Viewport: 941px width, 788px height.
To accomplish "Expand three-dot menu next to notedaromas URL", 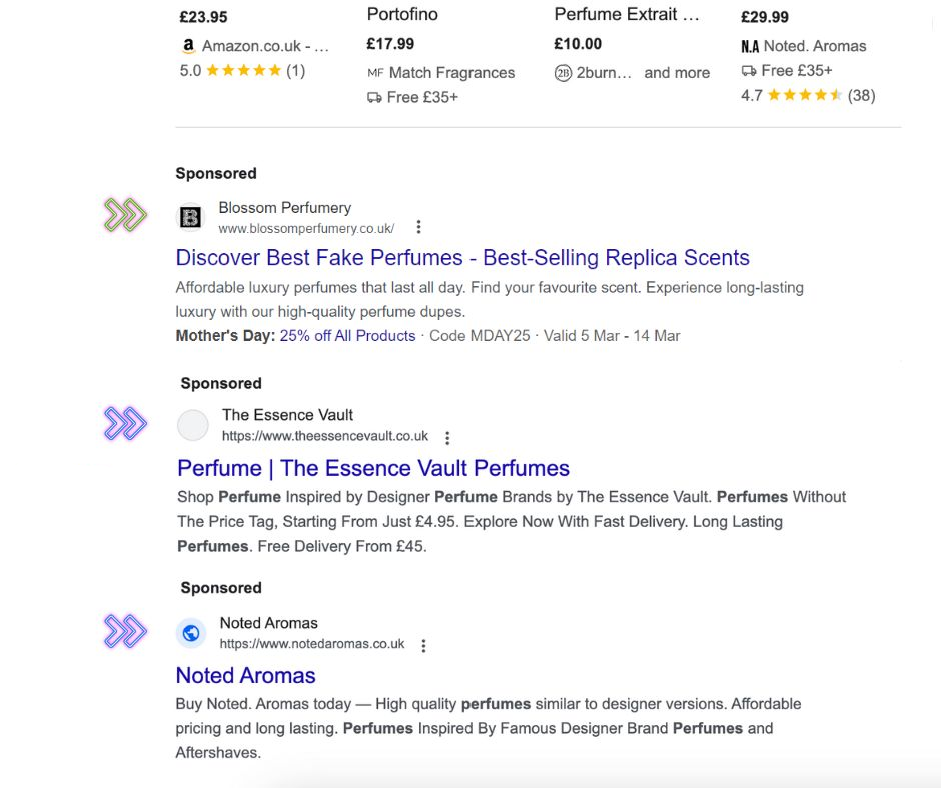I will (x=423, y=645).
